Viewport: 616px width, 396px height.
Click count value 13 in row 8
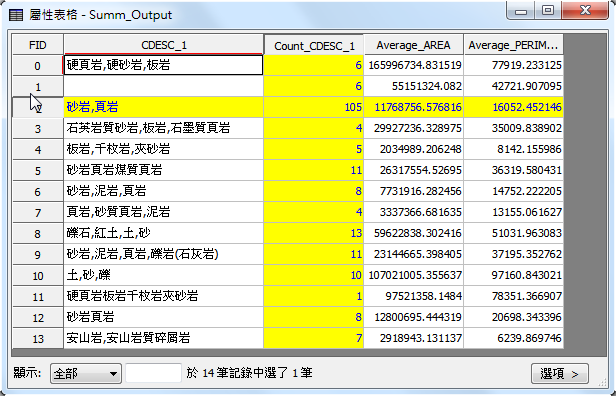(x=314, y=233)
